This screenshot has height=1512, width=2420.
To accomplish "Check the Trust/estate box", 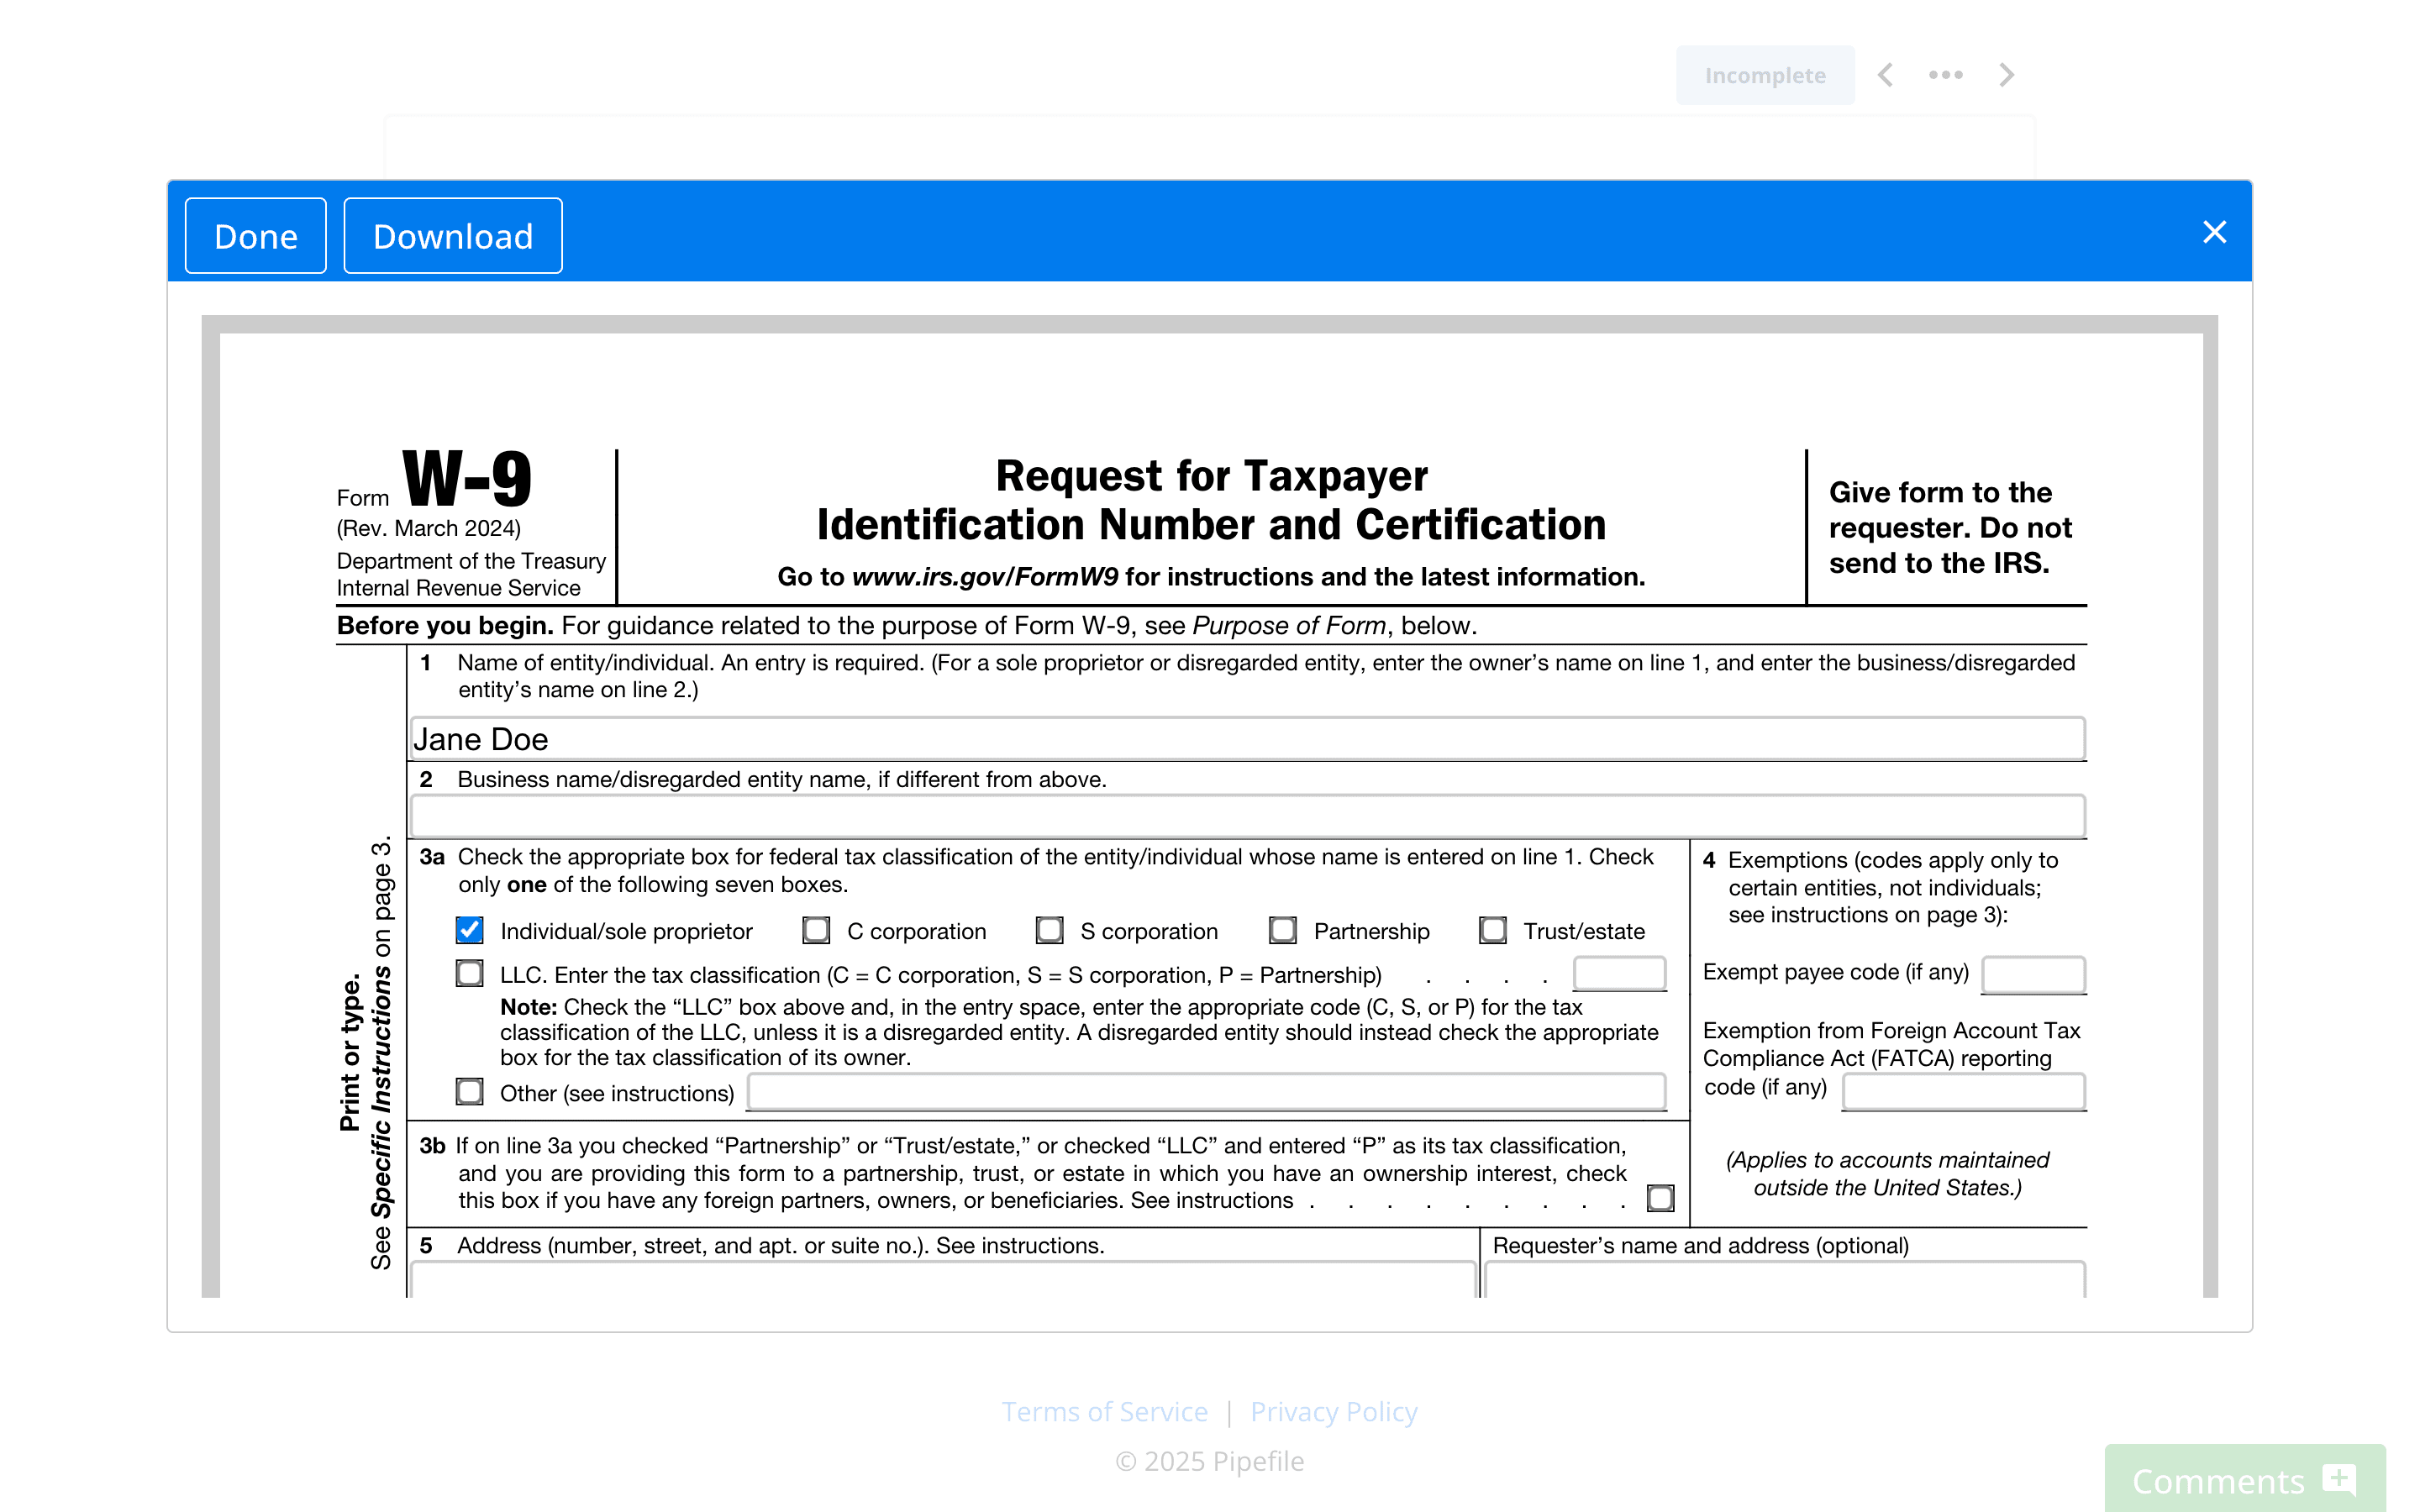I will pyautogui.click(x=1492, y=930).
